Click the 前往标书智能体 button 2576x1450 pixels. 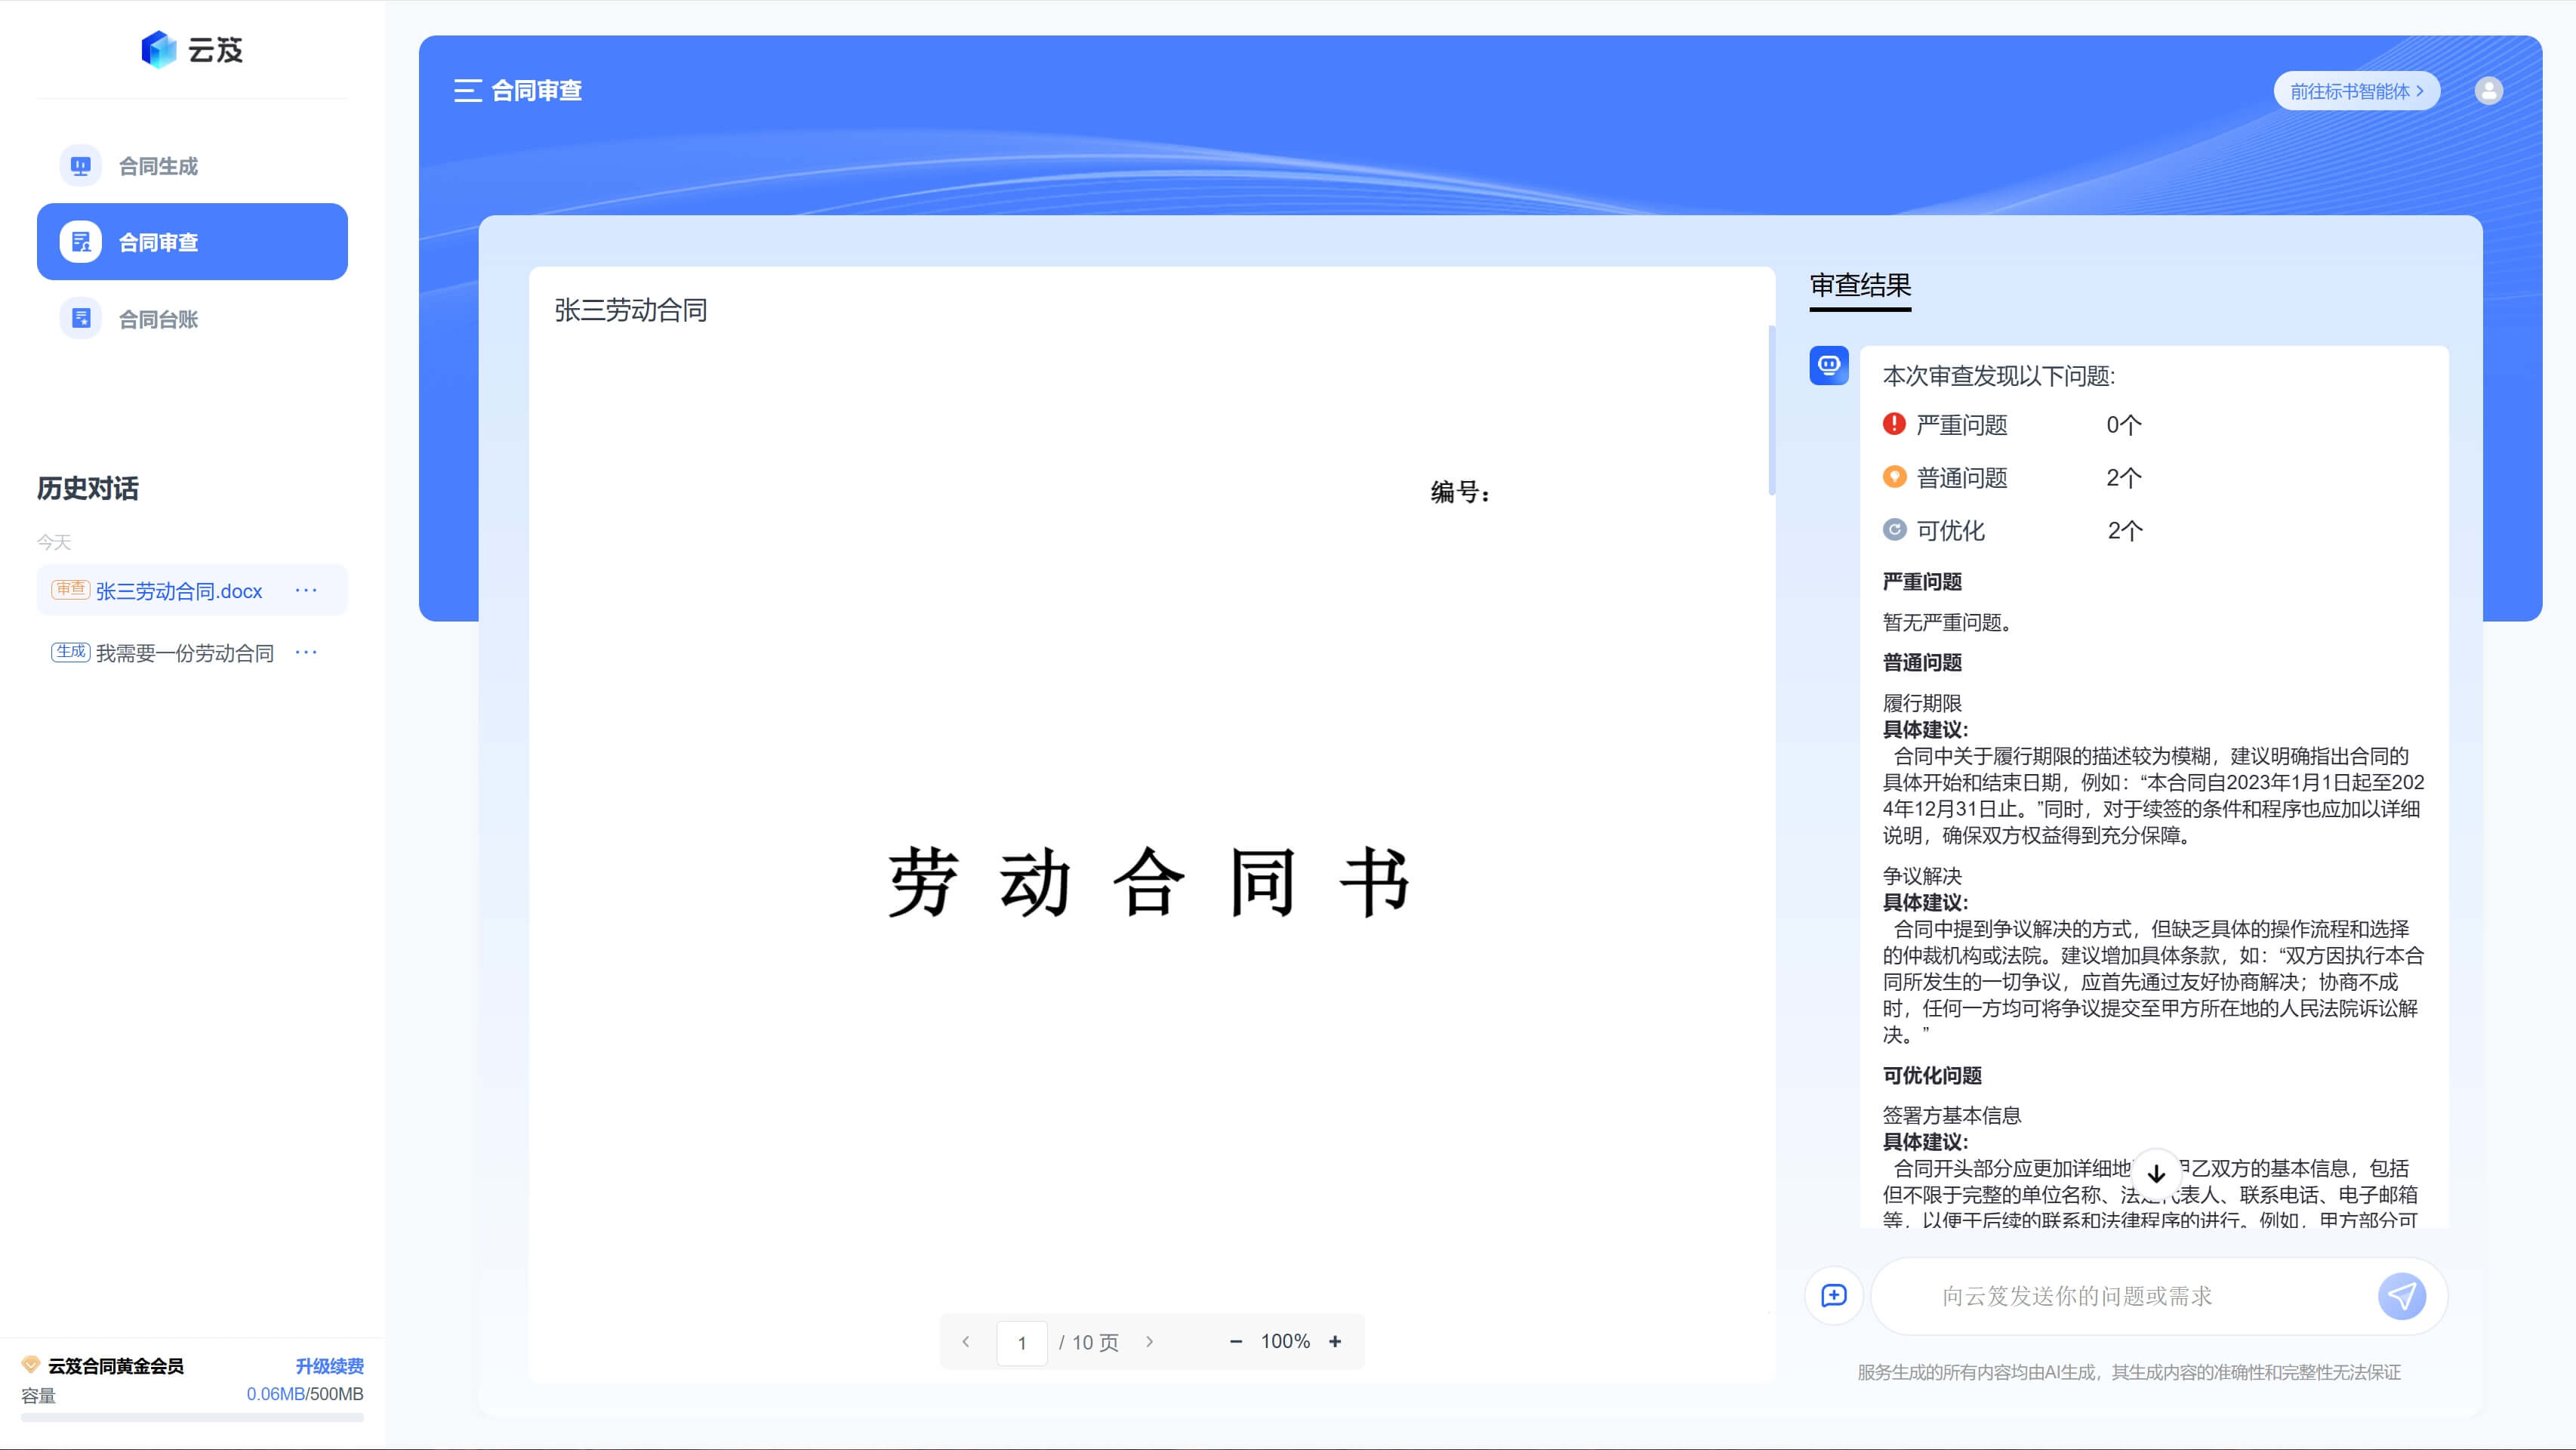click(2356, 91)
